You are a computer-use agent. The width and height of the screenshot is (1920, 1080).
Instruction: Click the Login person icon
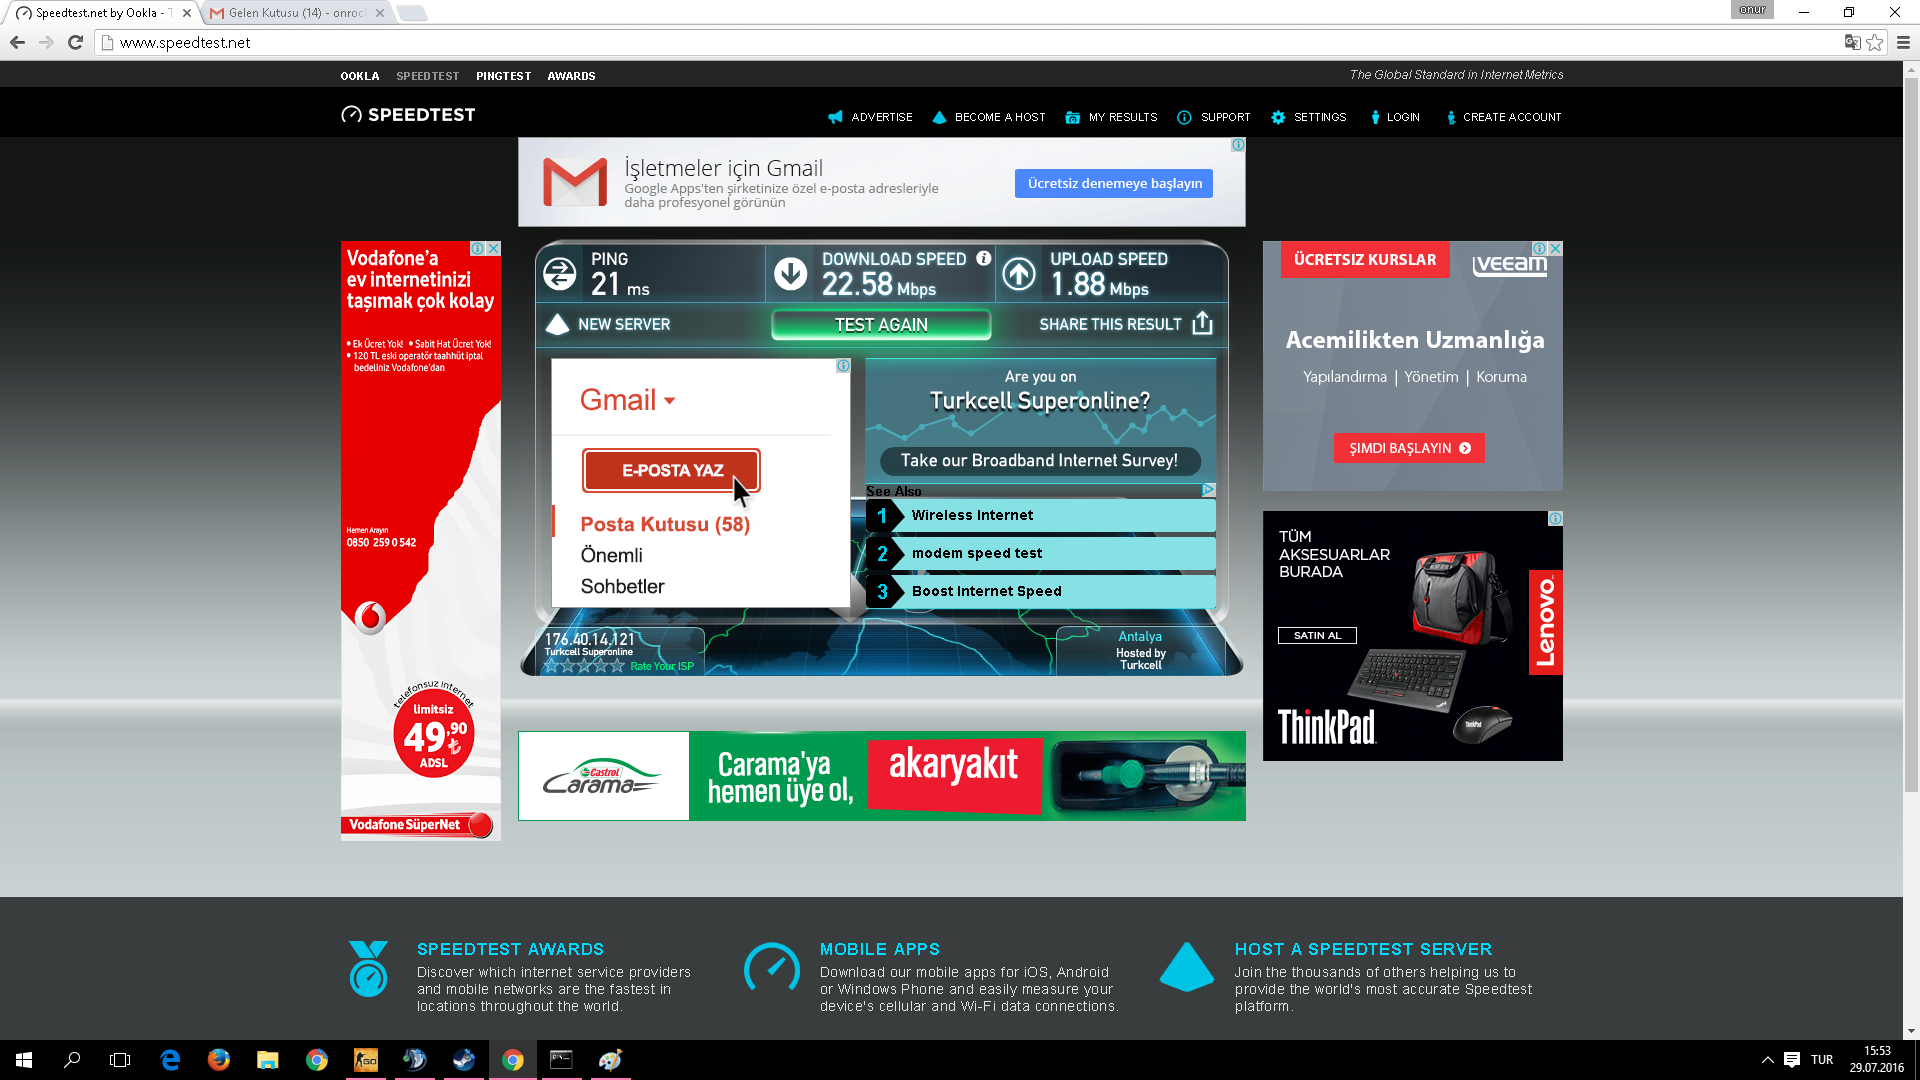coord(1375,117)
